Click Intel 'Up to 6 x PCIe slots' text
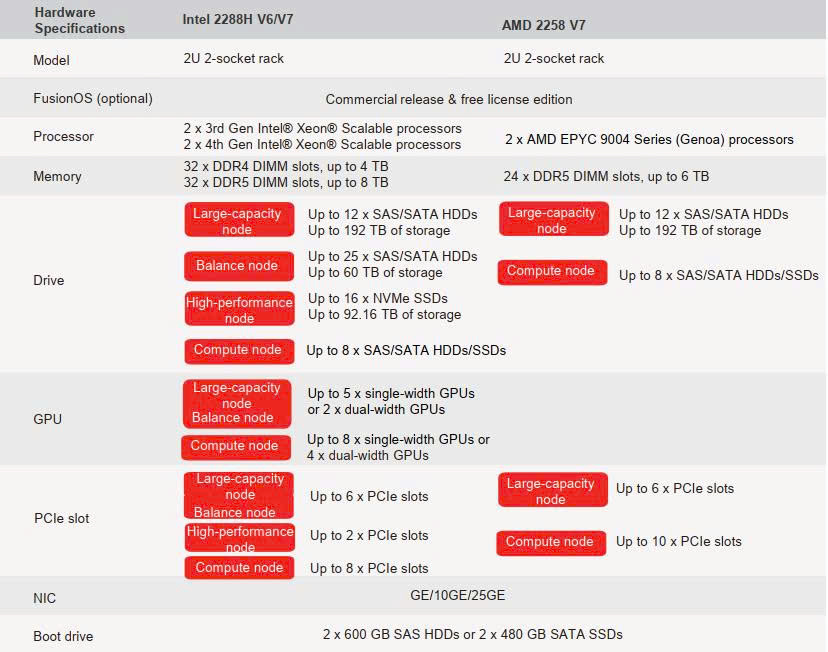Screen dimensions: 828x652 (369, 496)
